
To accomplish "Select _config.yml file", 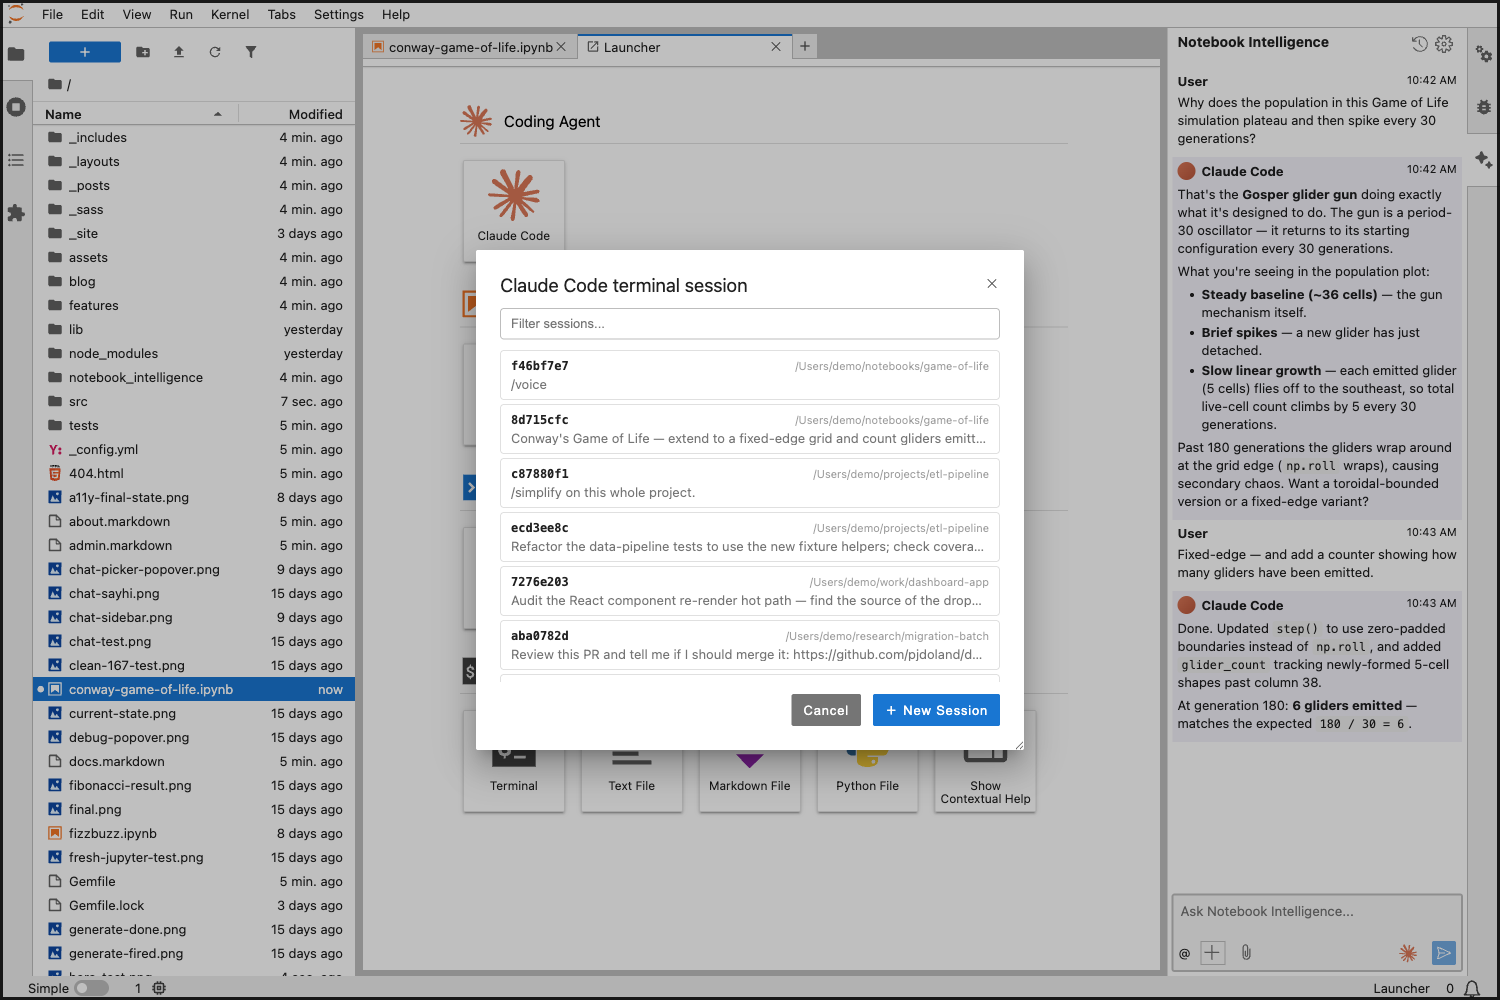I will click(194, 450).
